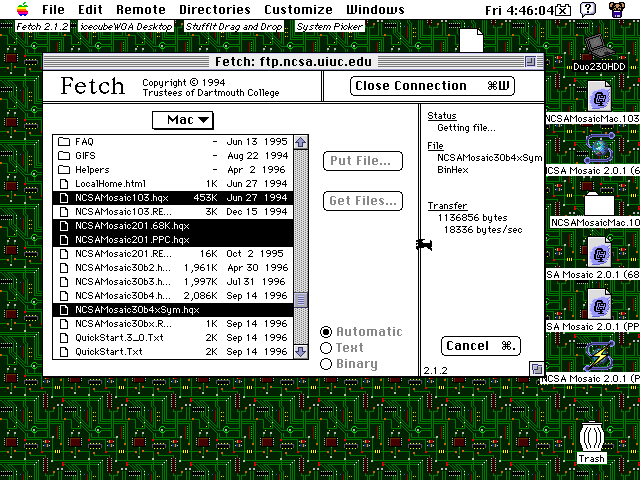640x480 pixels.
Task: Open the Mac directory popup menu
Action: coord(182,120)
